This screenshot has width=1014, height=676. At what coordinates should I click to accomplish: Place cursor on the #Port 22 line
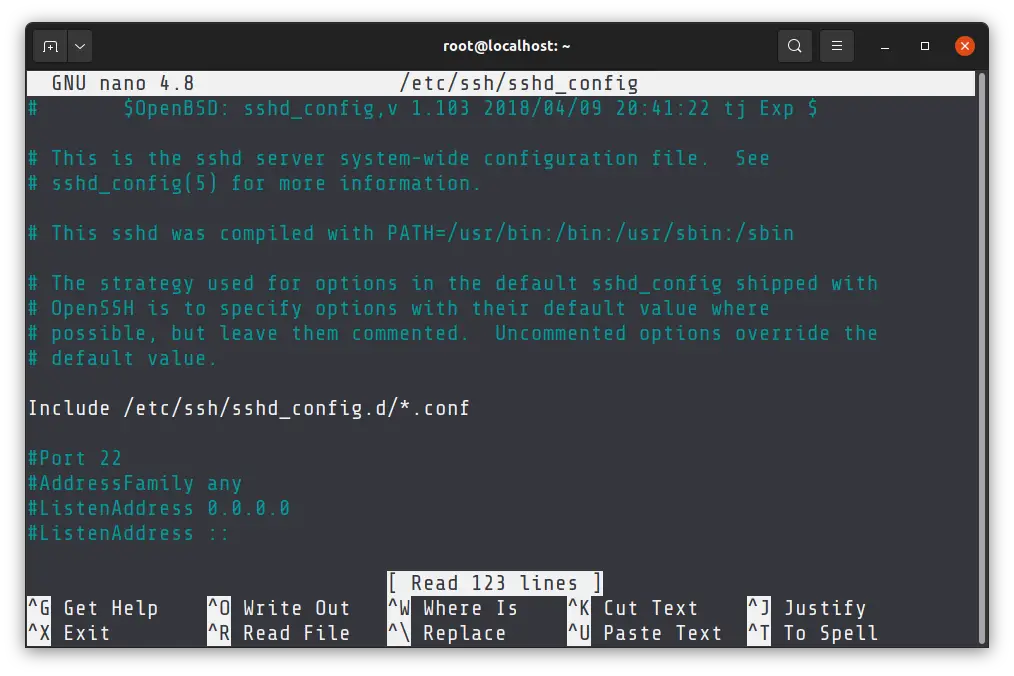pos(75,458)
